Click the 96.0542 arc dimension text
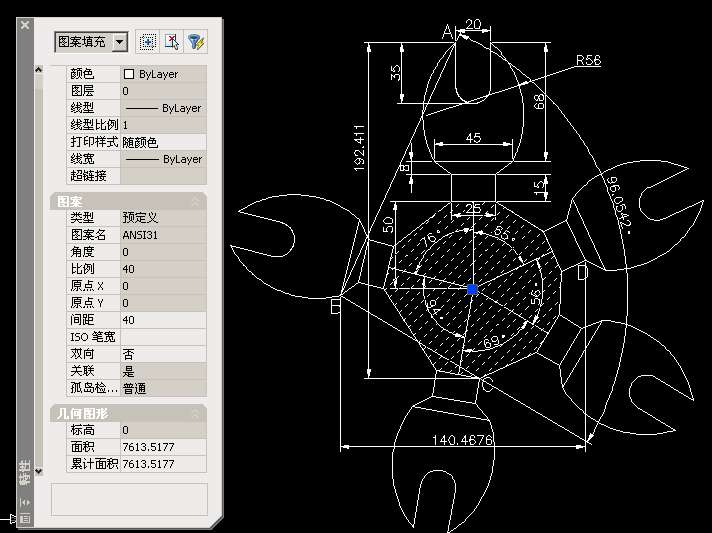Image resolution: width=712 pixels, height=533 pixels. coord(618,204)
